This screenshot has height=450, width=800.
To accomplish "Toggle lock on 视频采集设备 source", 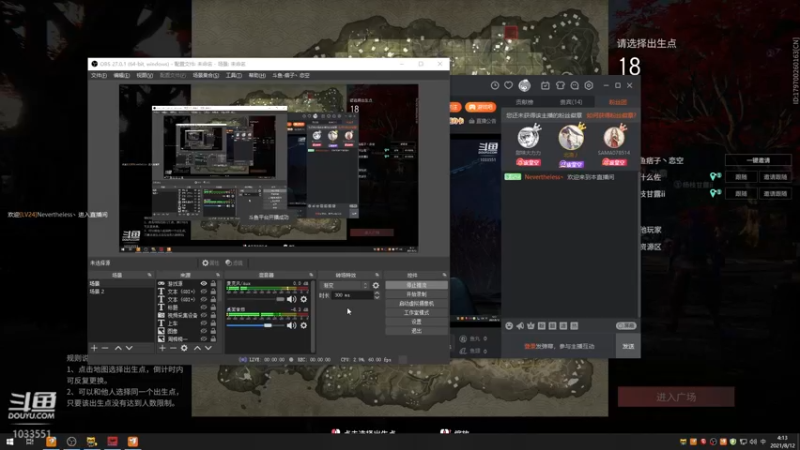I will 213,315.
